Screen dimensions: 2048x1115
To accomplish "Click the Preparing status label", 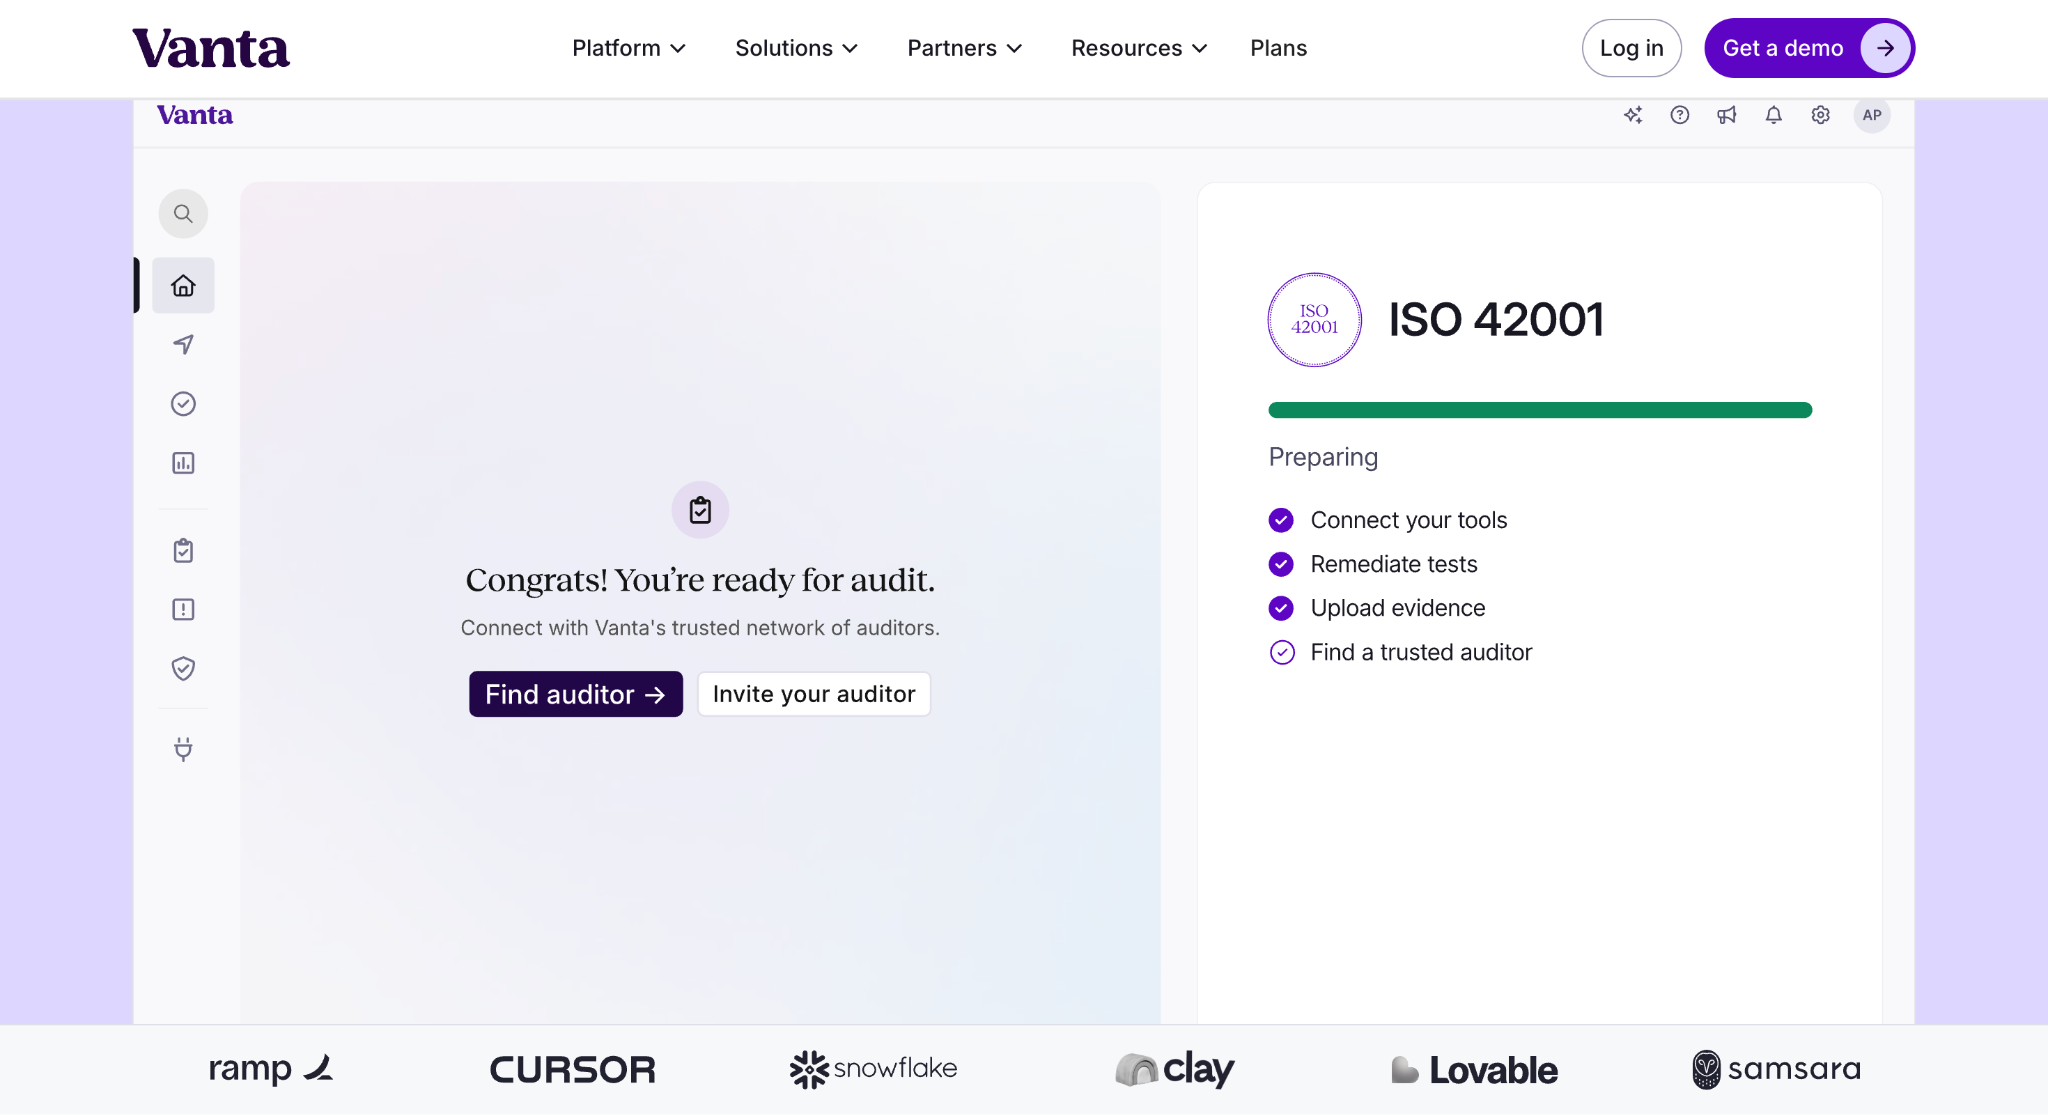I will [x=1323, y=457].
